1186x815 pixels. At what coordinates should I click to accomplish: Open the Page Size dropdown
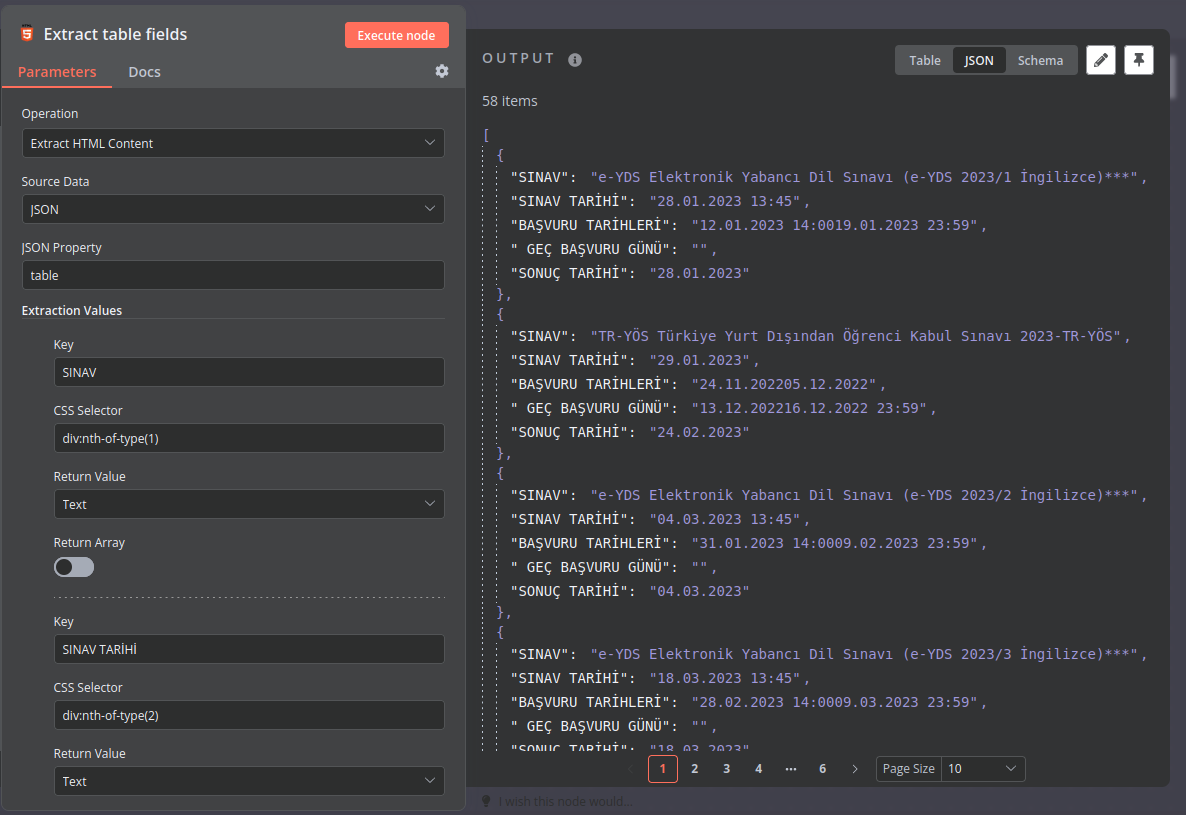tap(982, 769)
